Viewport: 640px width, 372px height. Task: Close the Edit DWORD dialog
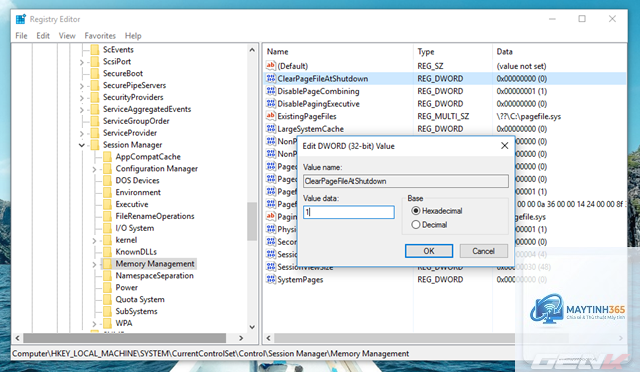(x=504, y=146)
